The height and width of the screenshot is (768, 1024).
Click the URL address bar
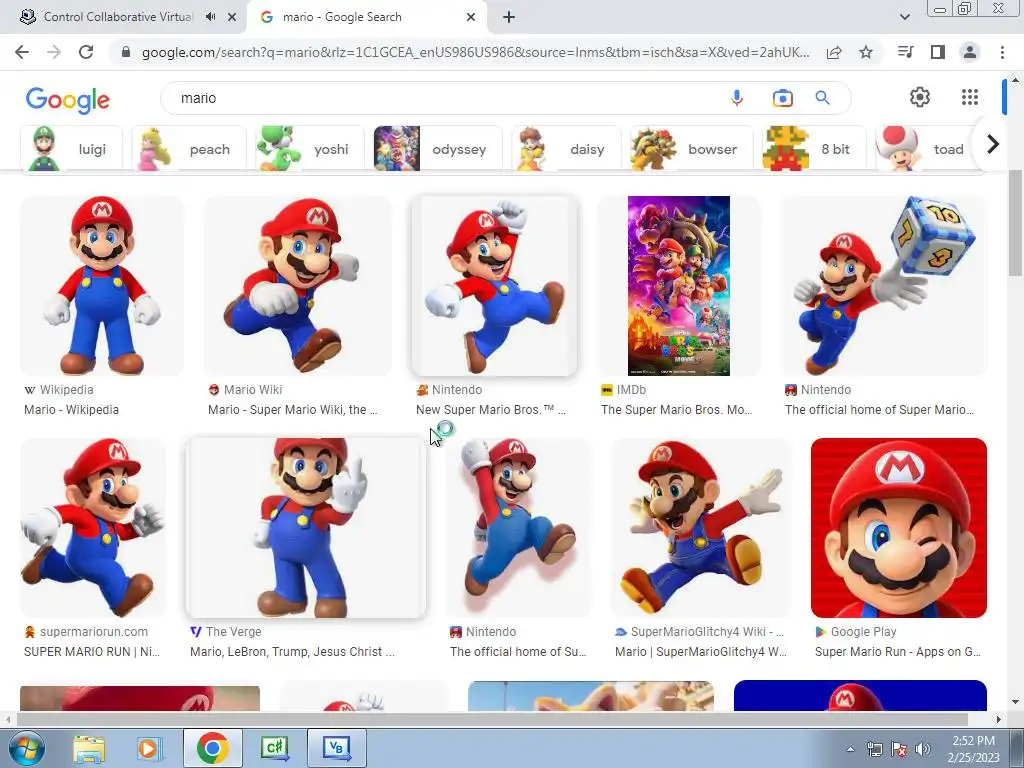pyautogui.click(x=475, y=52)
